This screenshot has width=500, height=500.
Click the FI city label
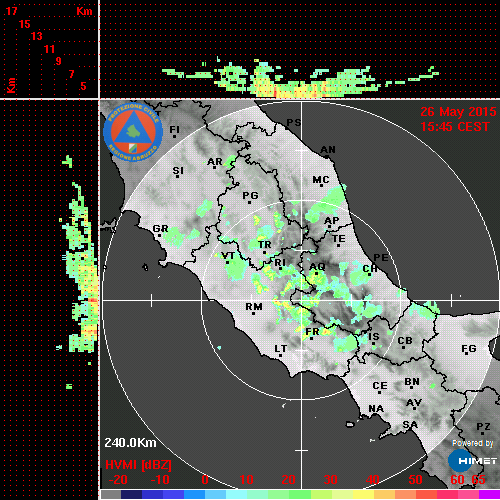pyautogui.click(x=174, y=129)
